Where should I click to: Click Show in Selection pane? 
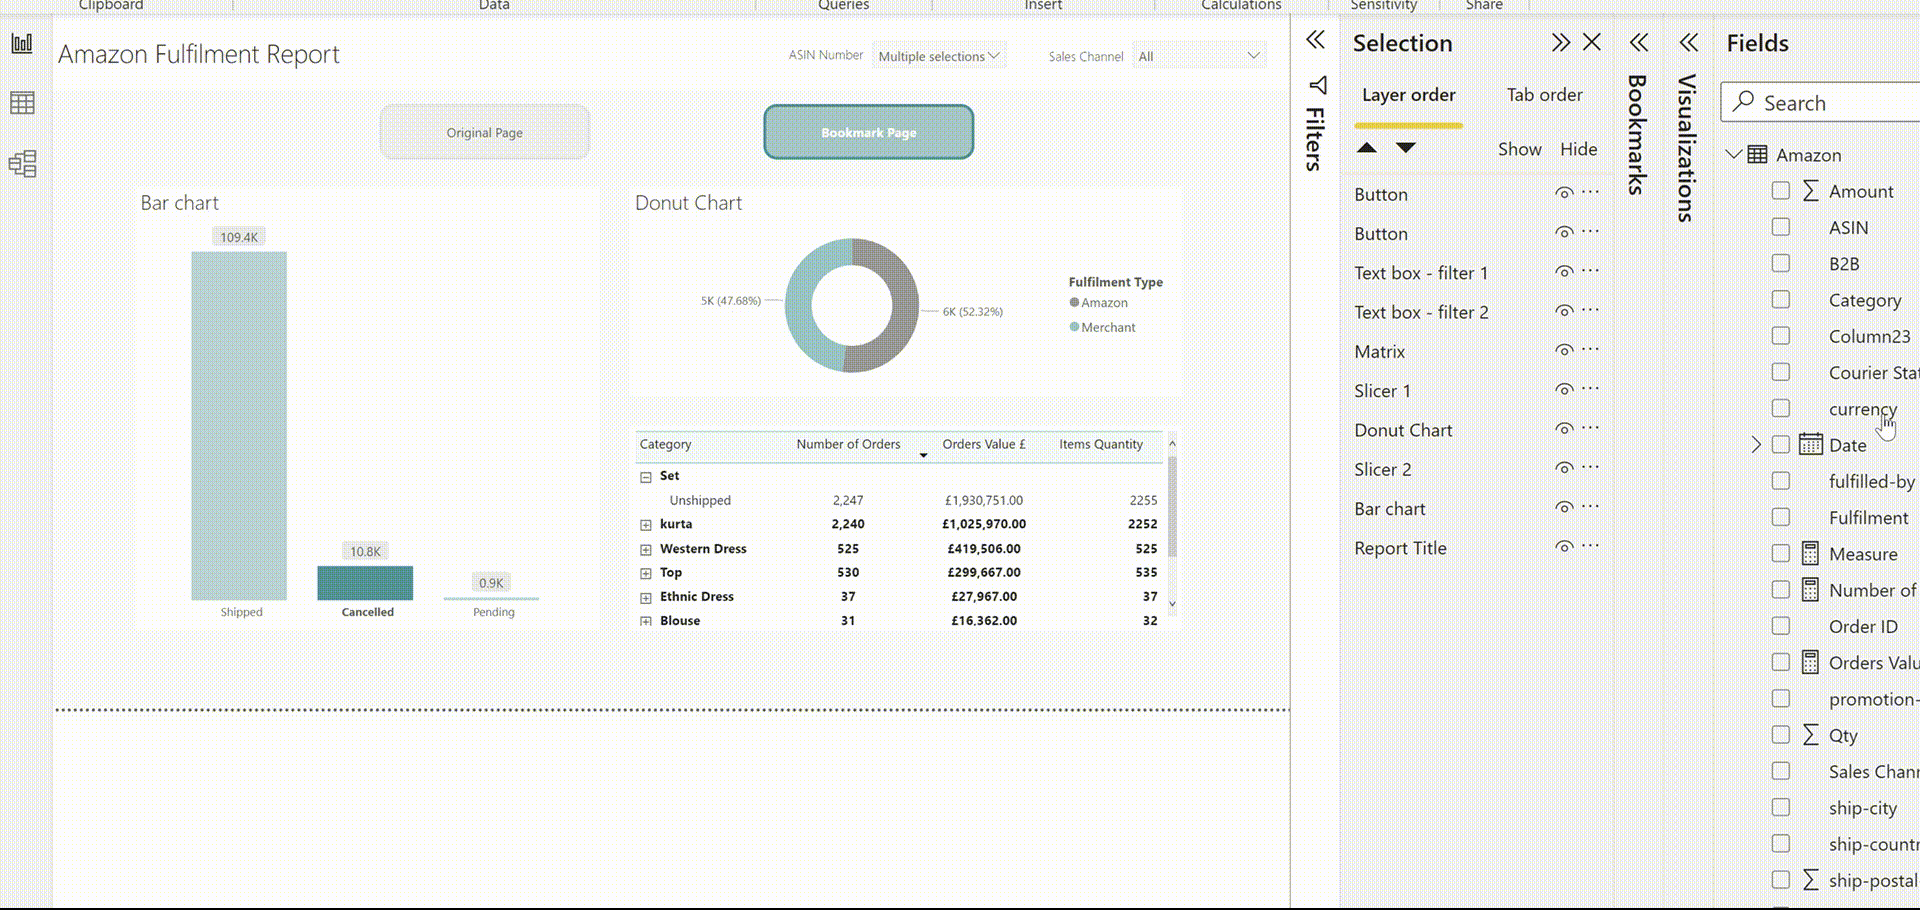[1519, 149]
